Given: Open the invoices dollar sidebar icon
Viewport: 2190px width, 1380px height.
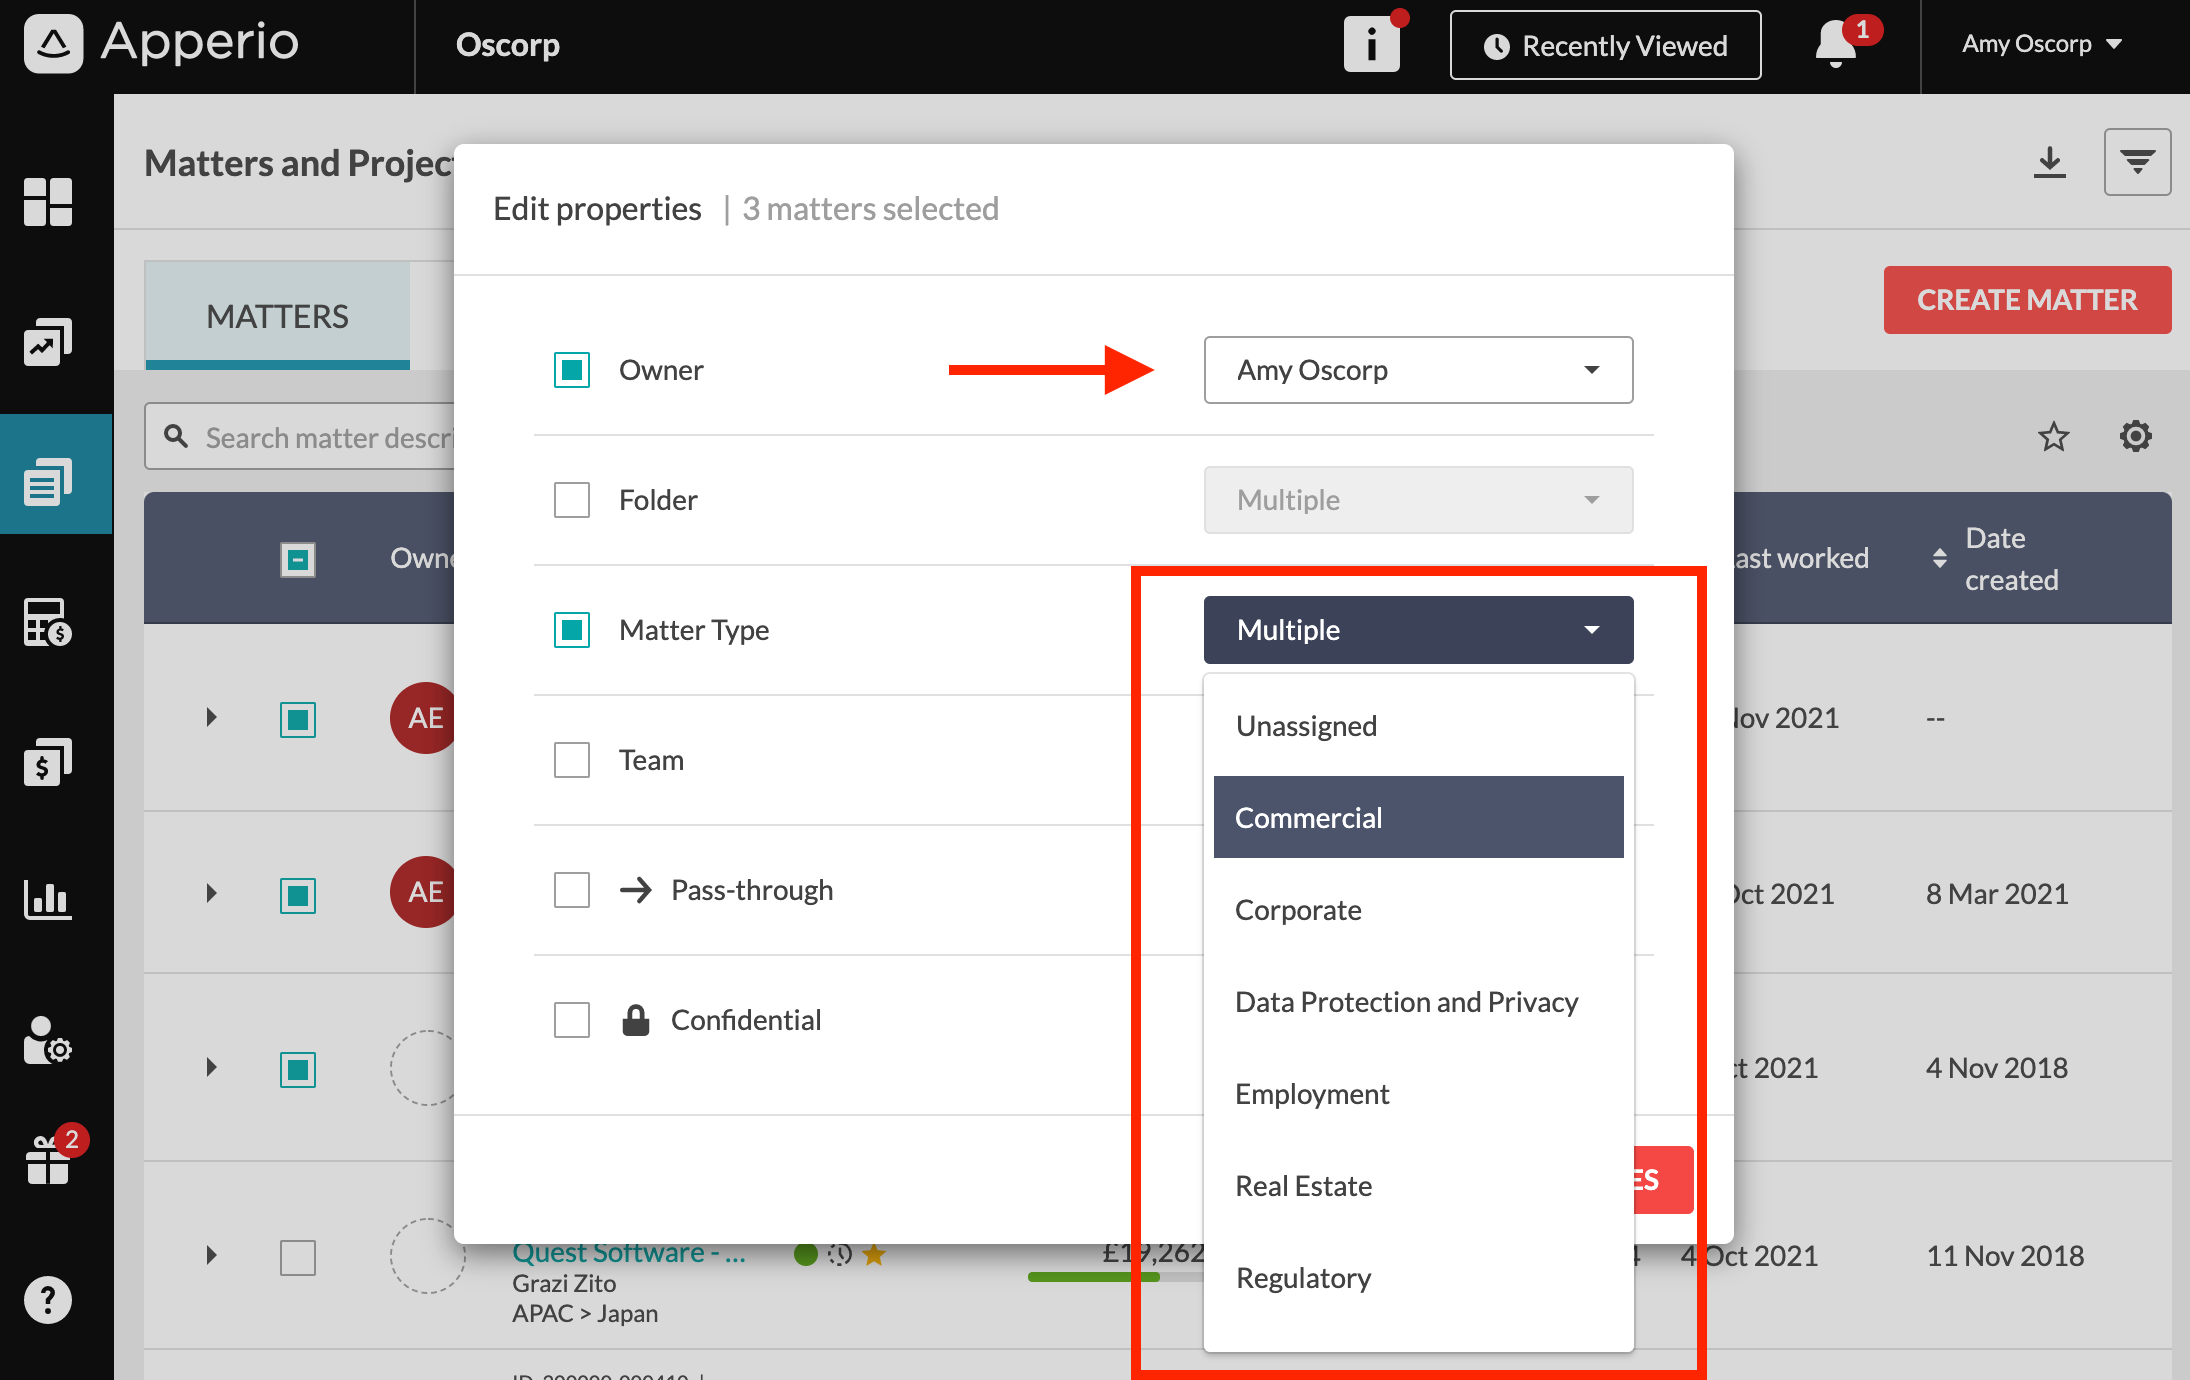Looking at the screenshot, I should tap(48, 762).
